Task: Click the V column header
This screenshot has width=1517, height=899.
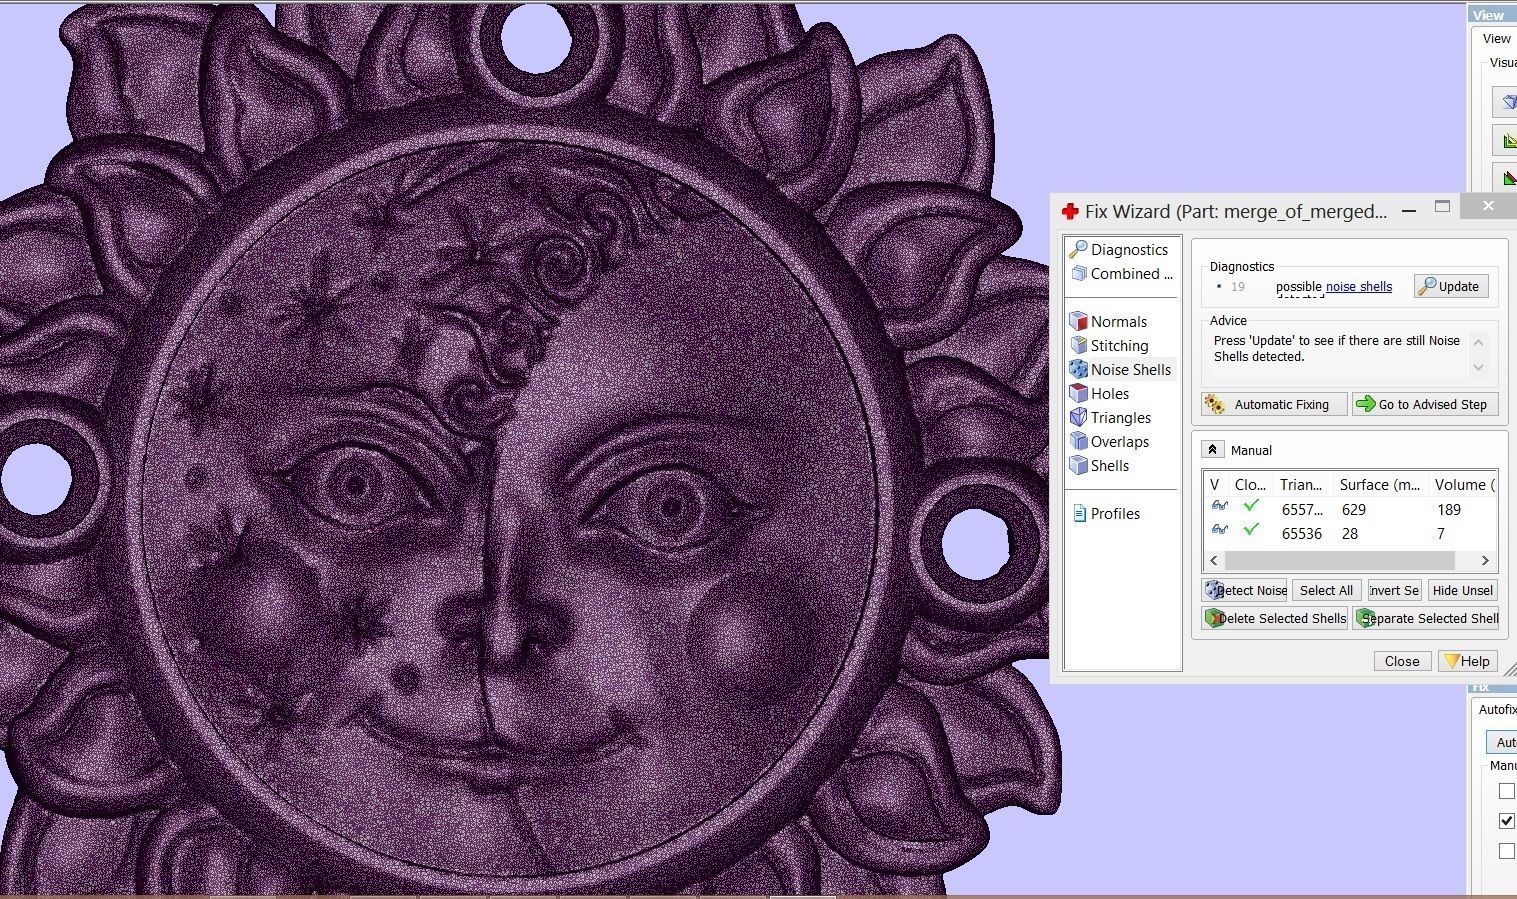Action: click(1215, 485)
